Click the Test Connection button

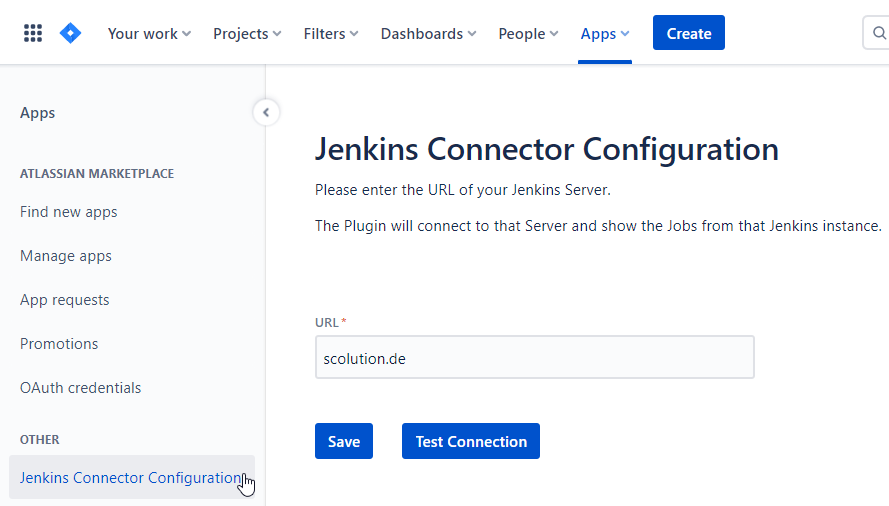471,441
